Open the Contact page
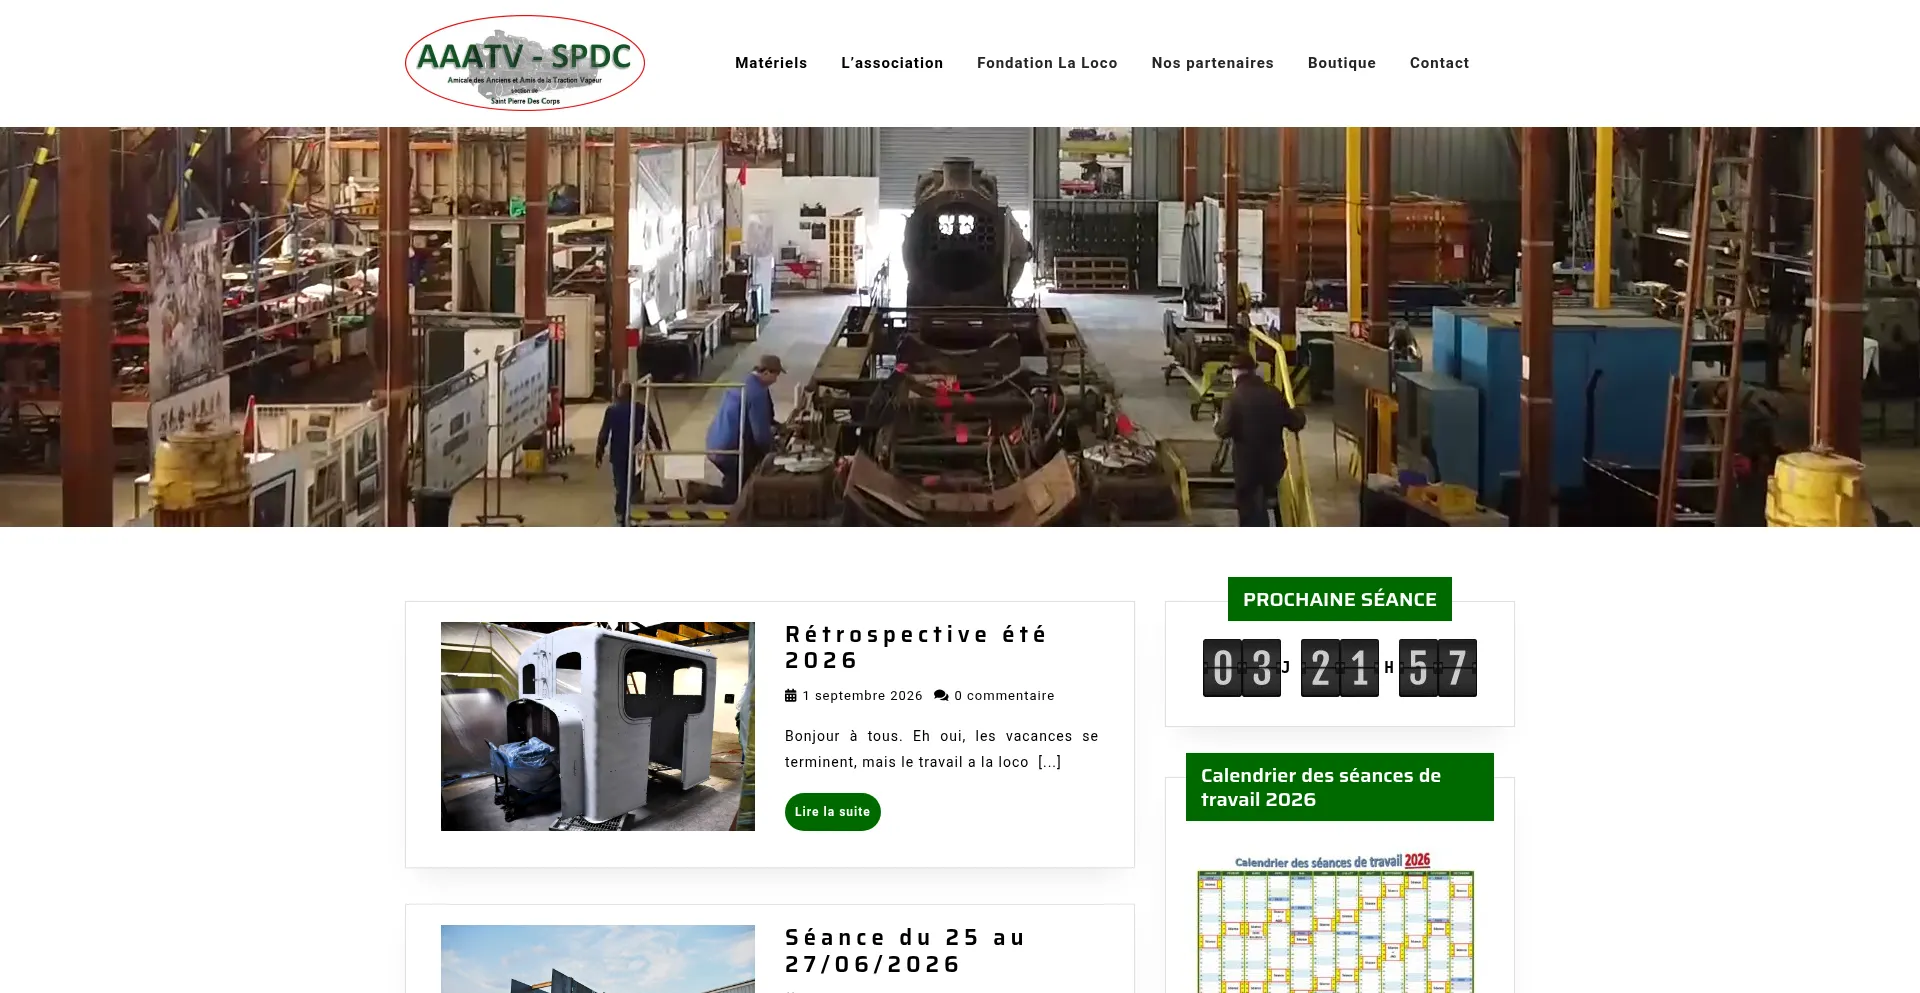Screen dimensions: 1920x993 1440,63
